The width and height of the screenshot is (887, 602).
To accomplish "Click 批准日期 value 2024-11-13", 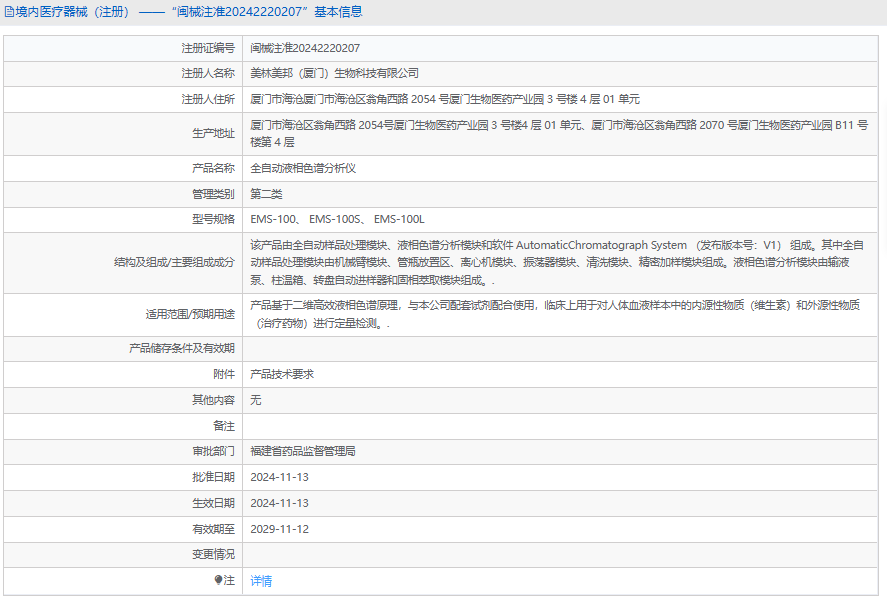I will (x=279, y=477).
